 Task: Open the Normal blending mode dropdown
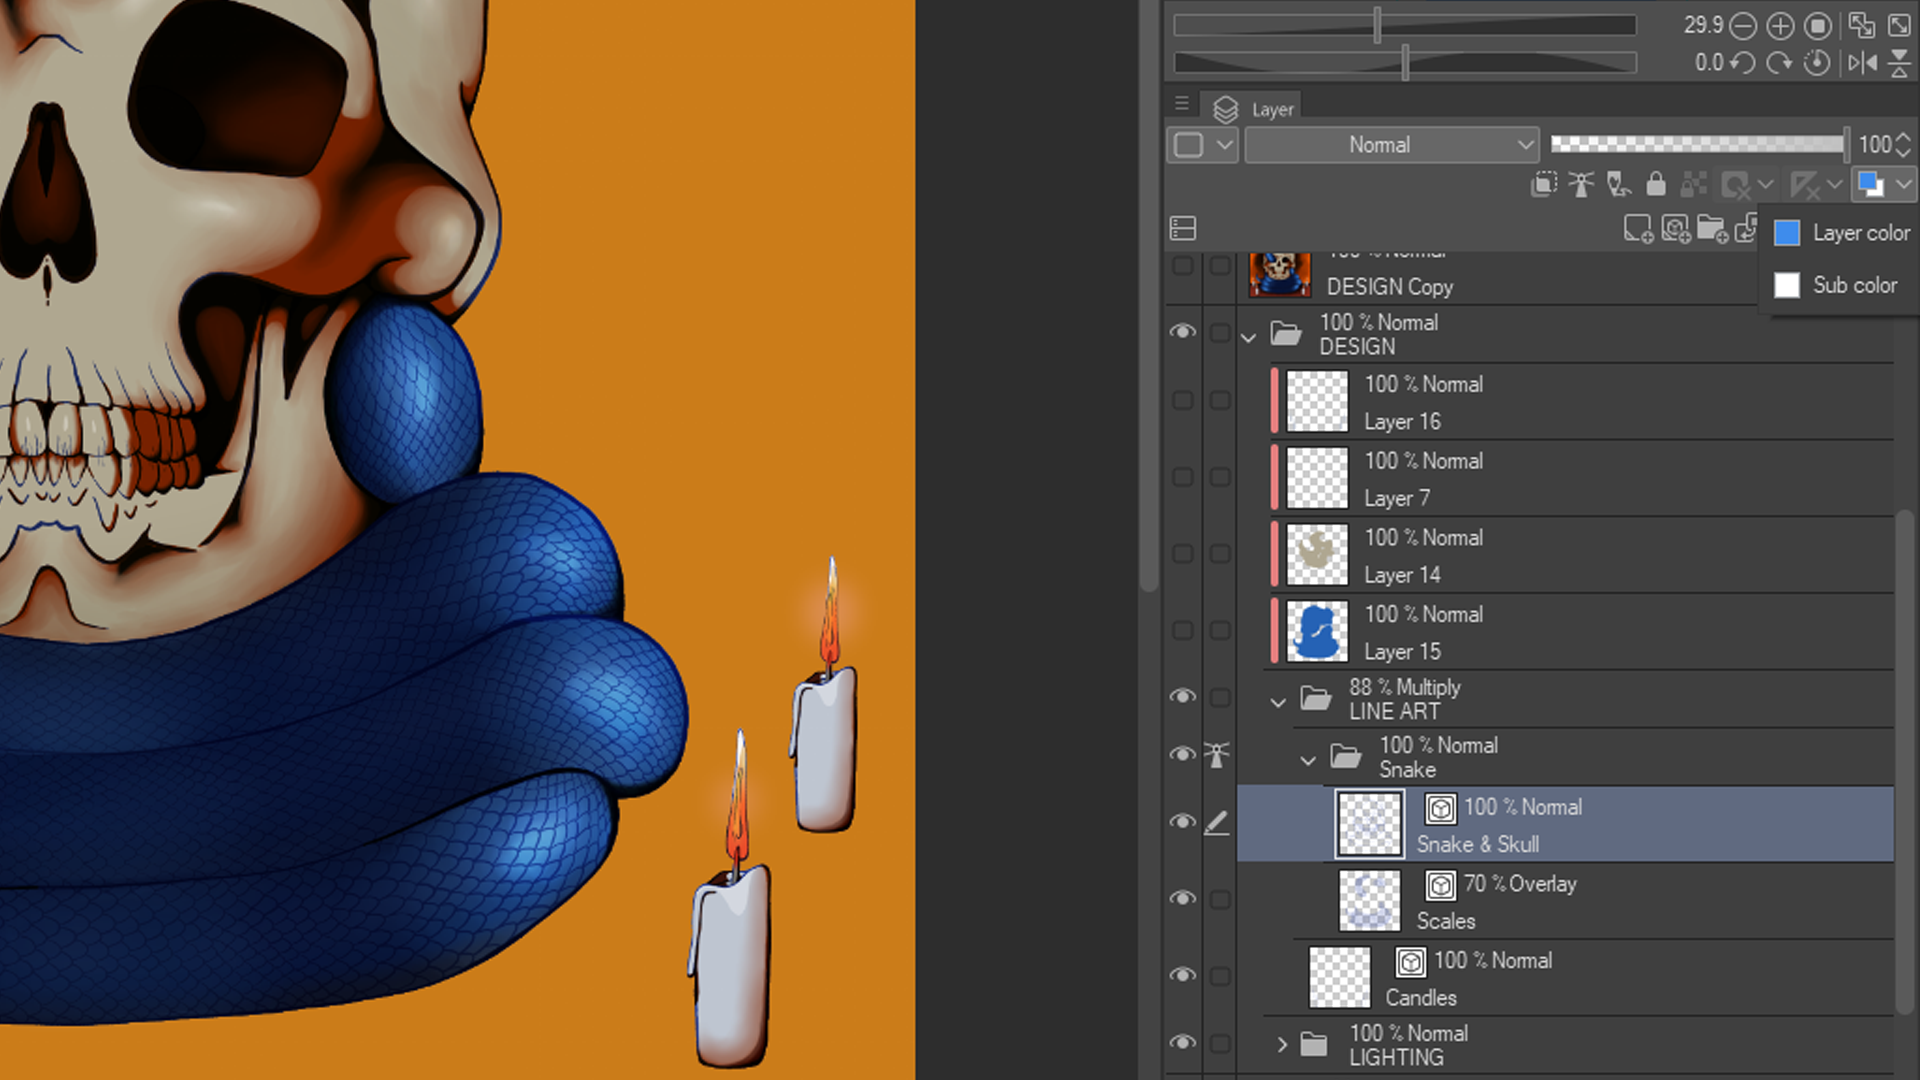coord(1391,145)
